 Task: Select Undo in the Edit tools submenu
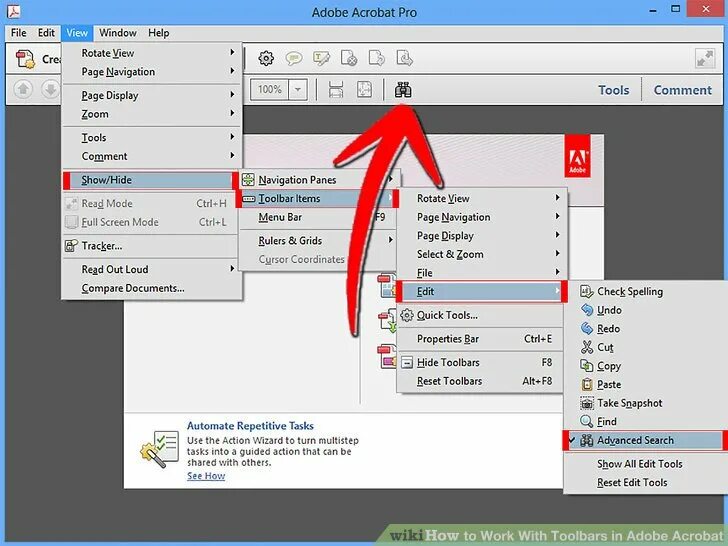tap(643, 310)
